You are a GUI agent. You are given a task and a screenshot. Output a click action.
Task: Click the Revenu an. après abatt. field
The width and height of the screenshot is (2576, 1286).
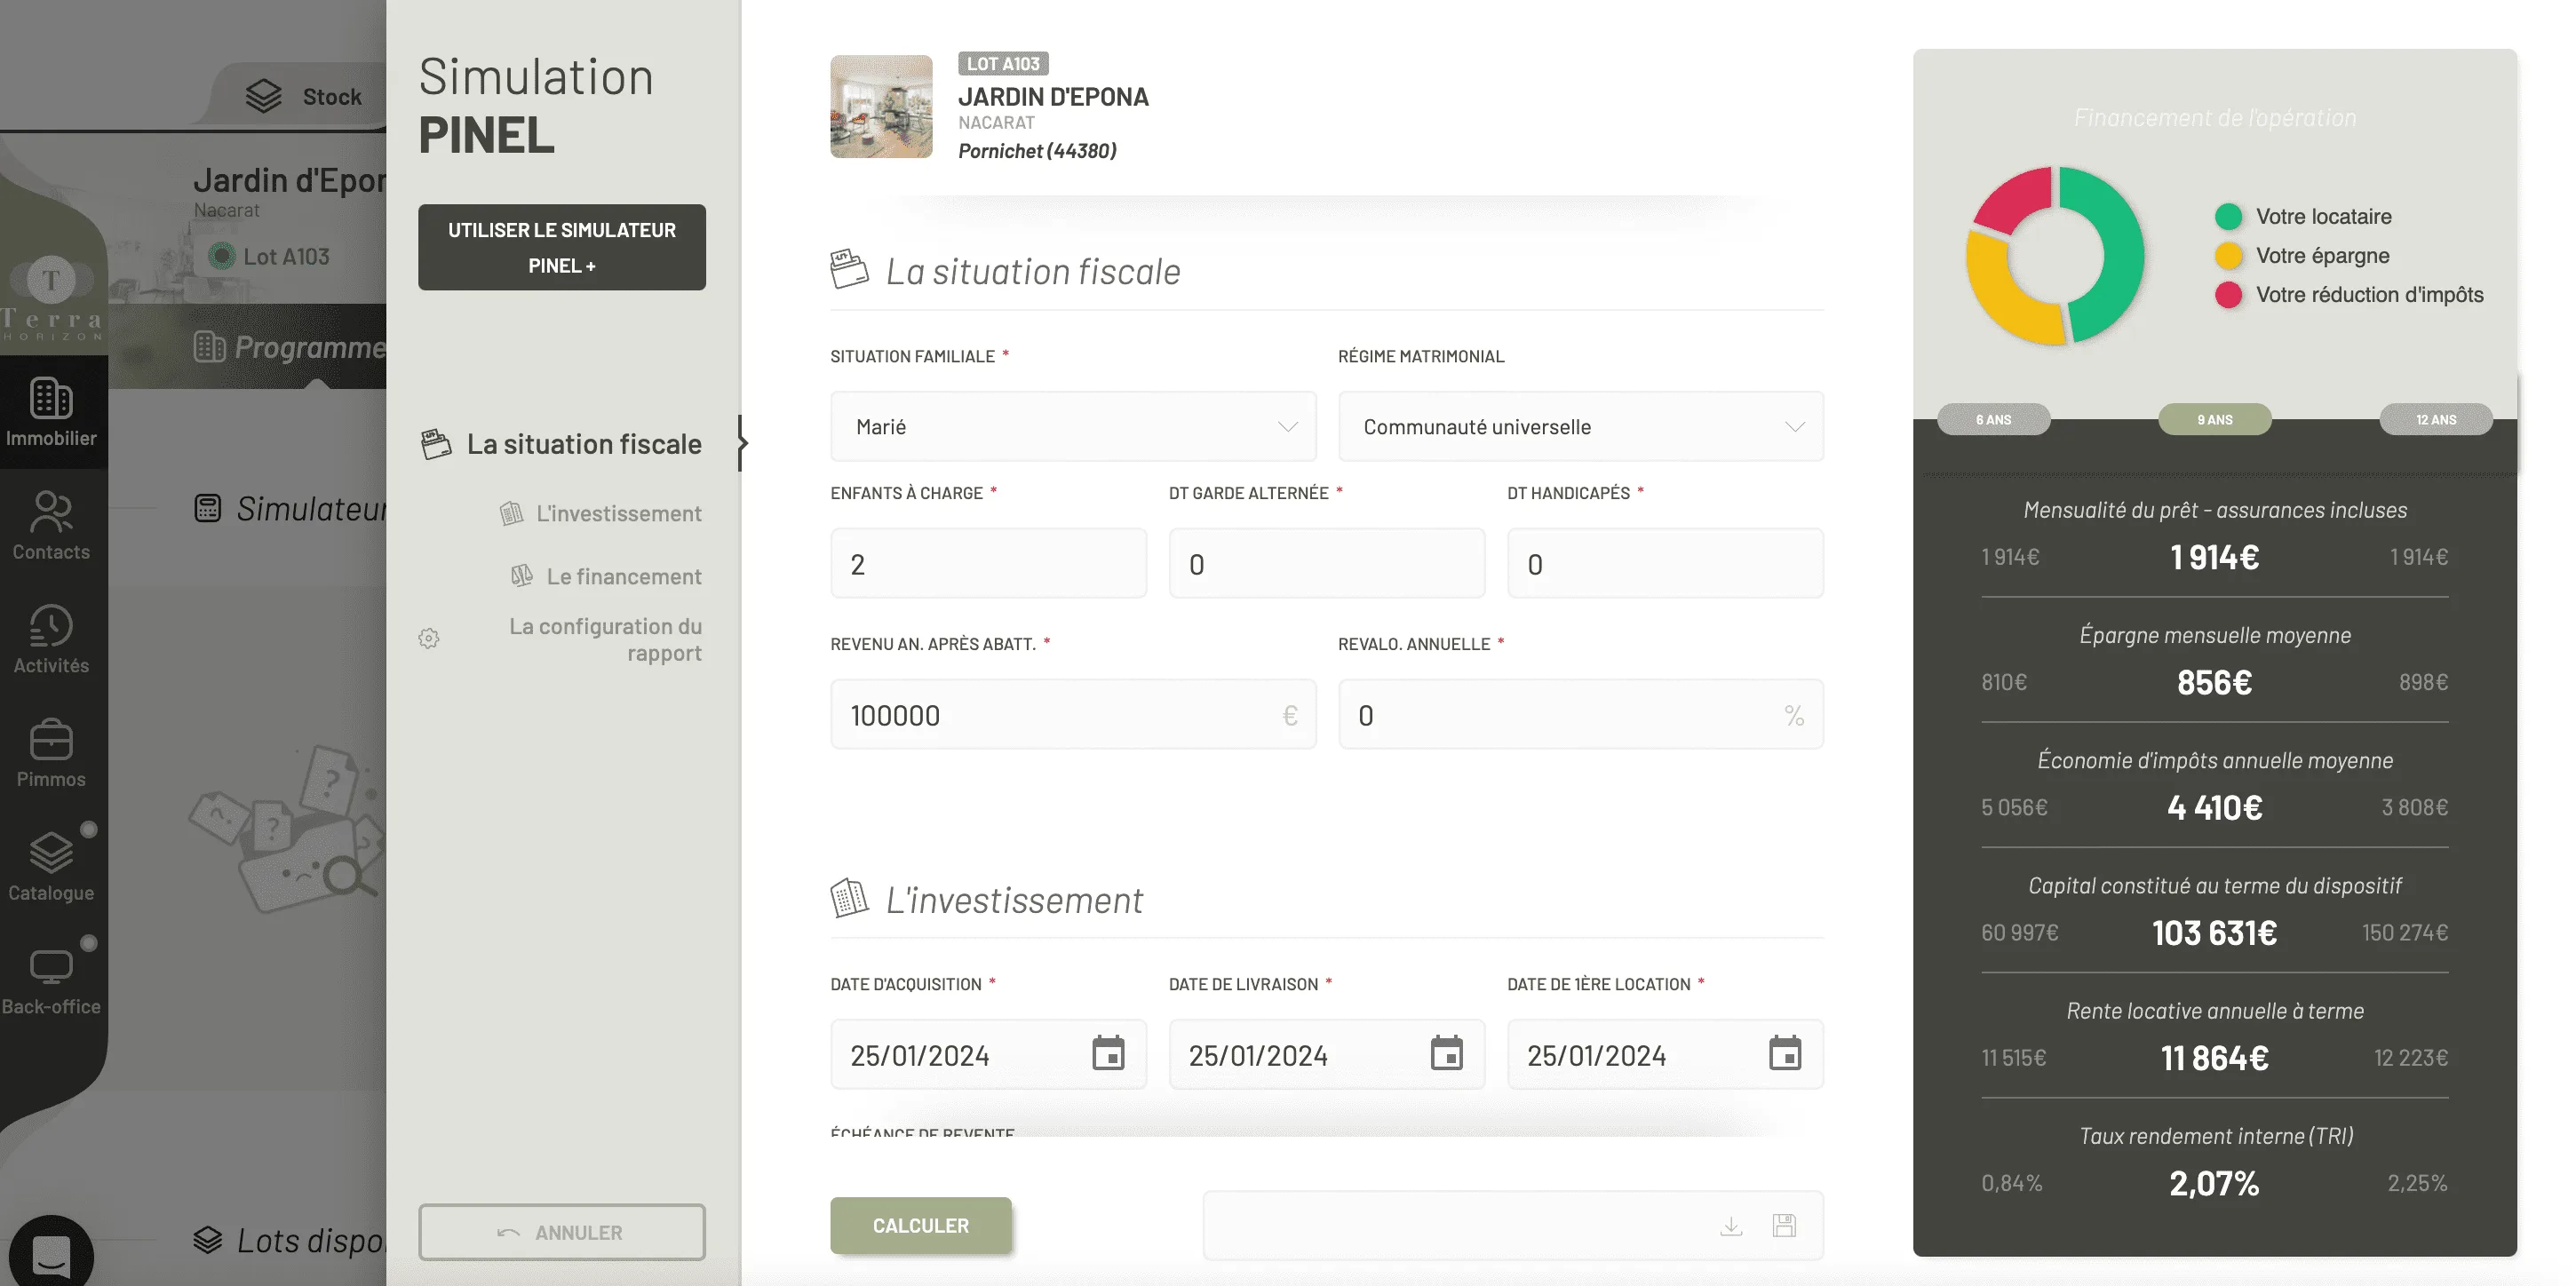[x=1073, y=715]
